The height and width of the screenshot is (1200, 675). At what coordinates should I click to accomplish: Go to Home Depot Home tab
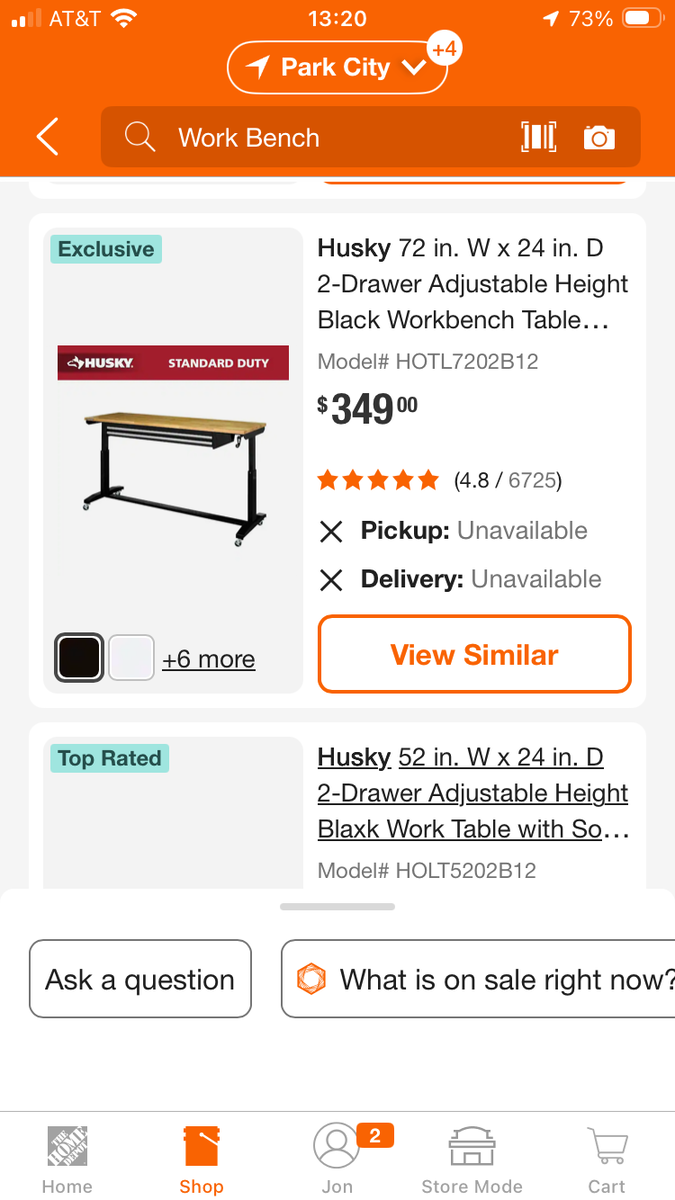click(67, 1160)
